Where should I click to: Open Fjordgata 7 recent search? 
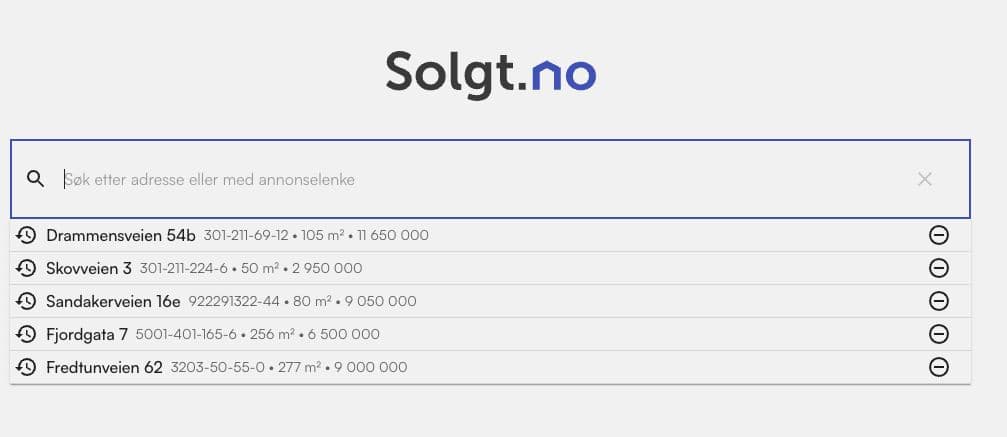coord(87,334)
